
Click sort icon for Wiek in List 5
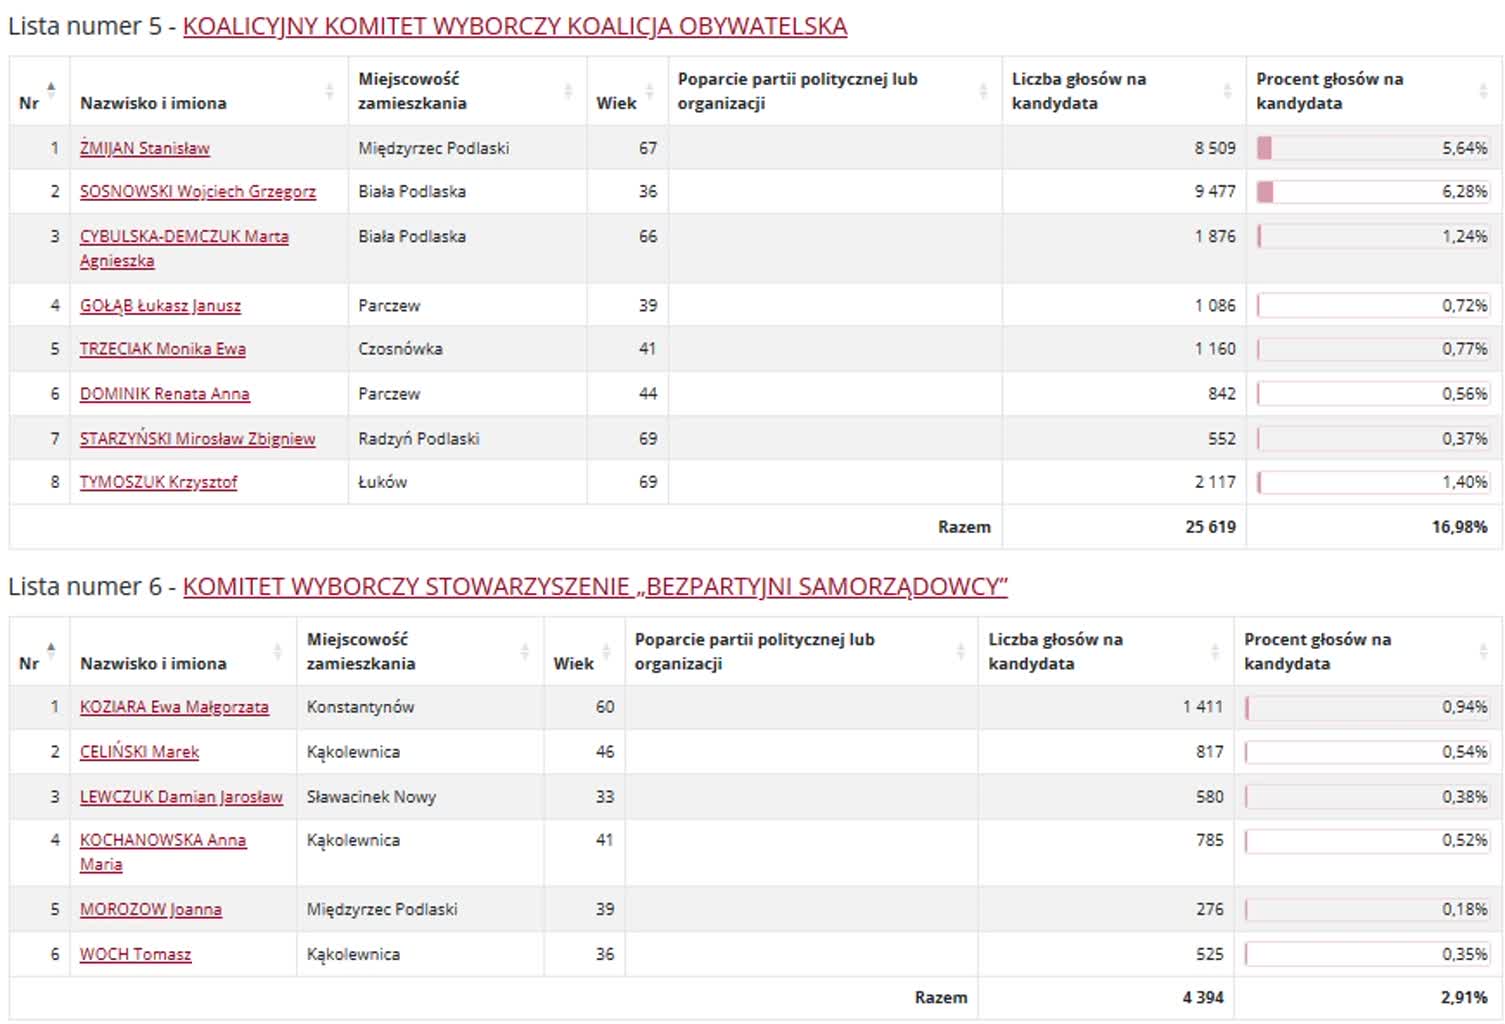[649, 91]
